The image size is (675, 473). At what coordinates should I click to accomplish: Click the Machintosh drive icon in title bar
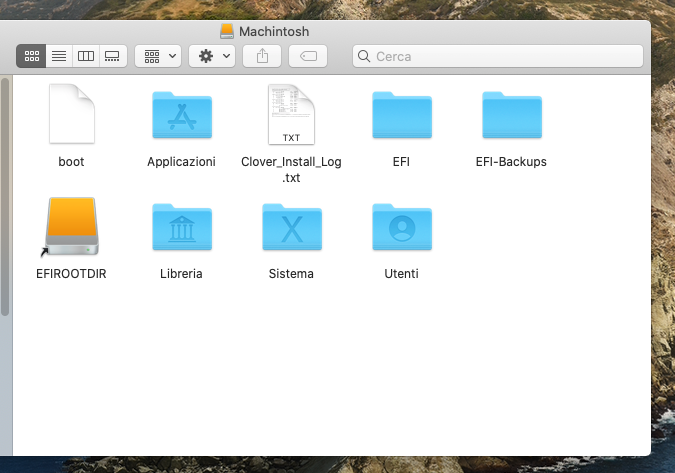(x=227, y=31)
